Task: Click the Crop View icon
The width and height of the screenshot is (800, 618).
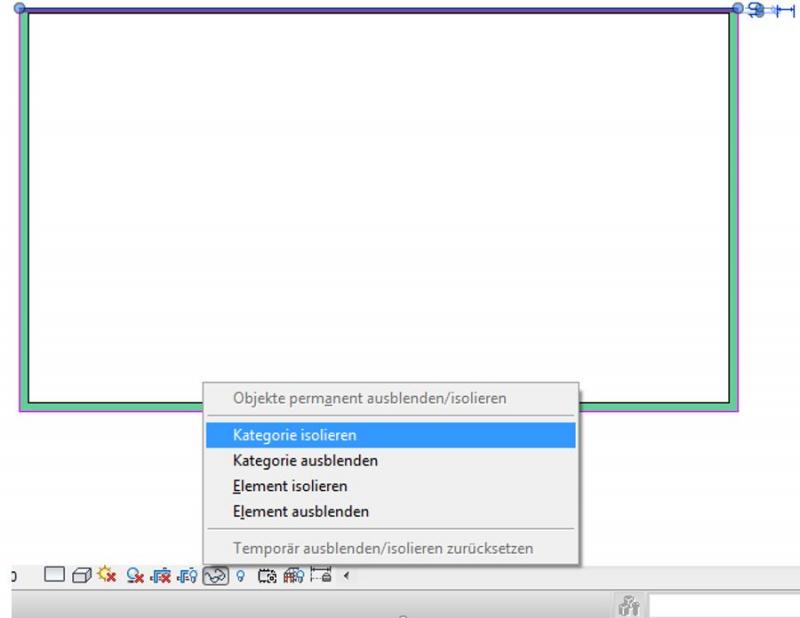Action: pos(160,576)
